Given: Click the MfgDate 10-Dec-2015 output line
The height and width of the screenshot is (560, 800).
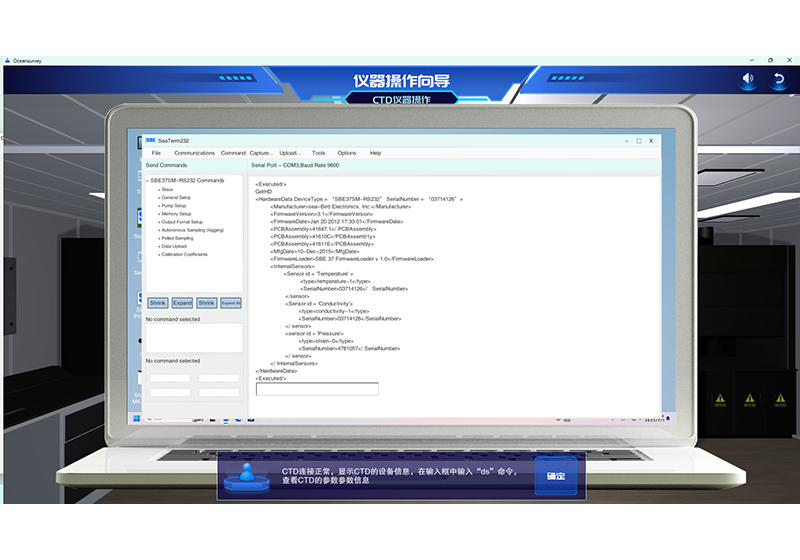Looking at the screenshot, I should click(x=315, y=251).
